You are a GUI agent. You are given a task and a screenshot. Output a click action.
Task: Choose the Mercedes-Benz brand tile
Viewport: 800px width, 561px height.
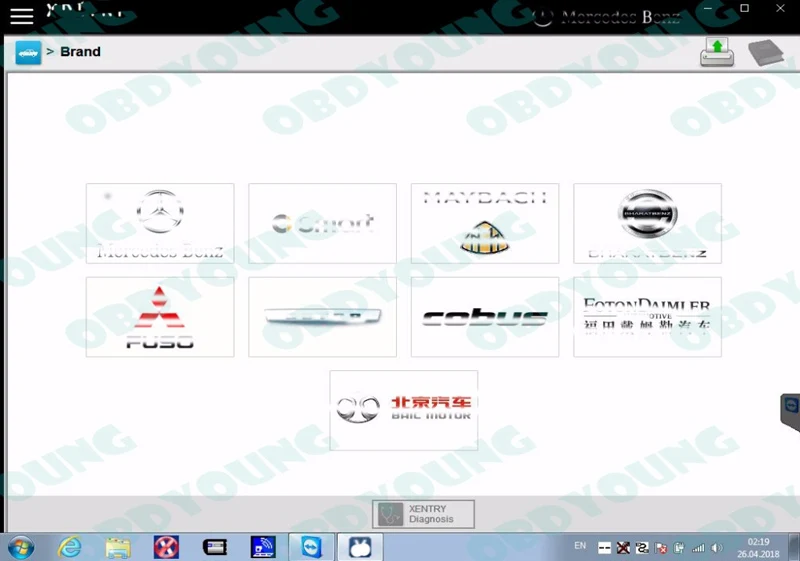(160, 223)
